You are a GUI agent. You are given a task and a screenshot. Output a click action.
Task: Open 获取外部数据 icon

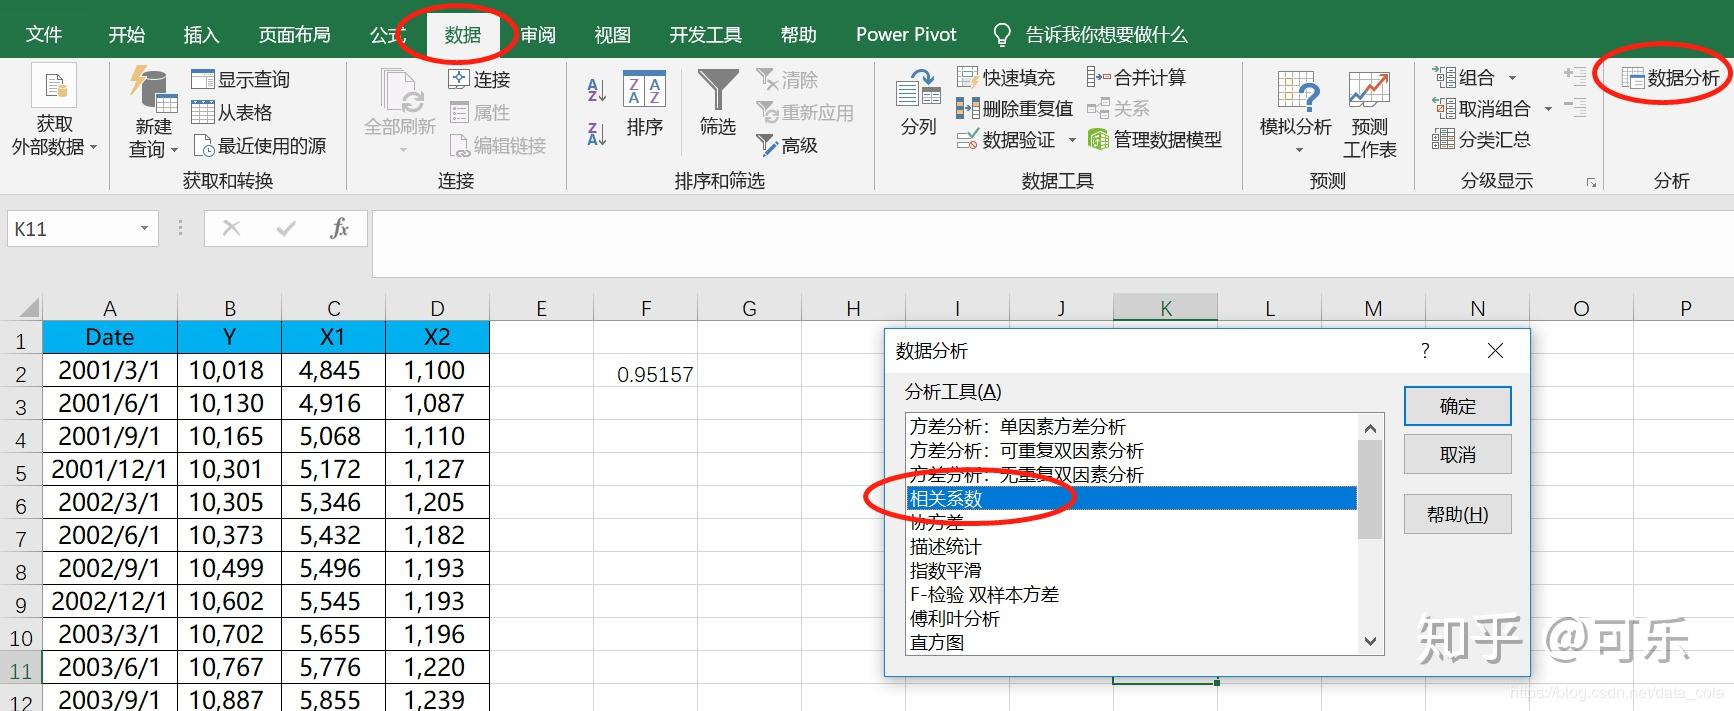tap(54, 85)
